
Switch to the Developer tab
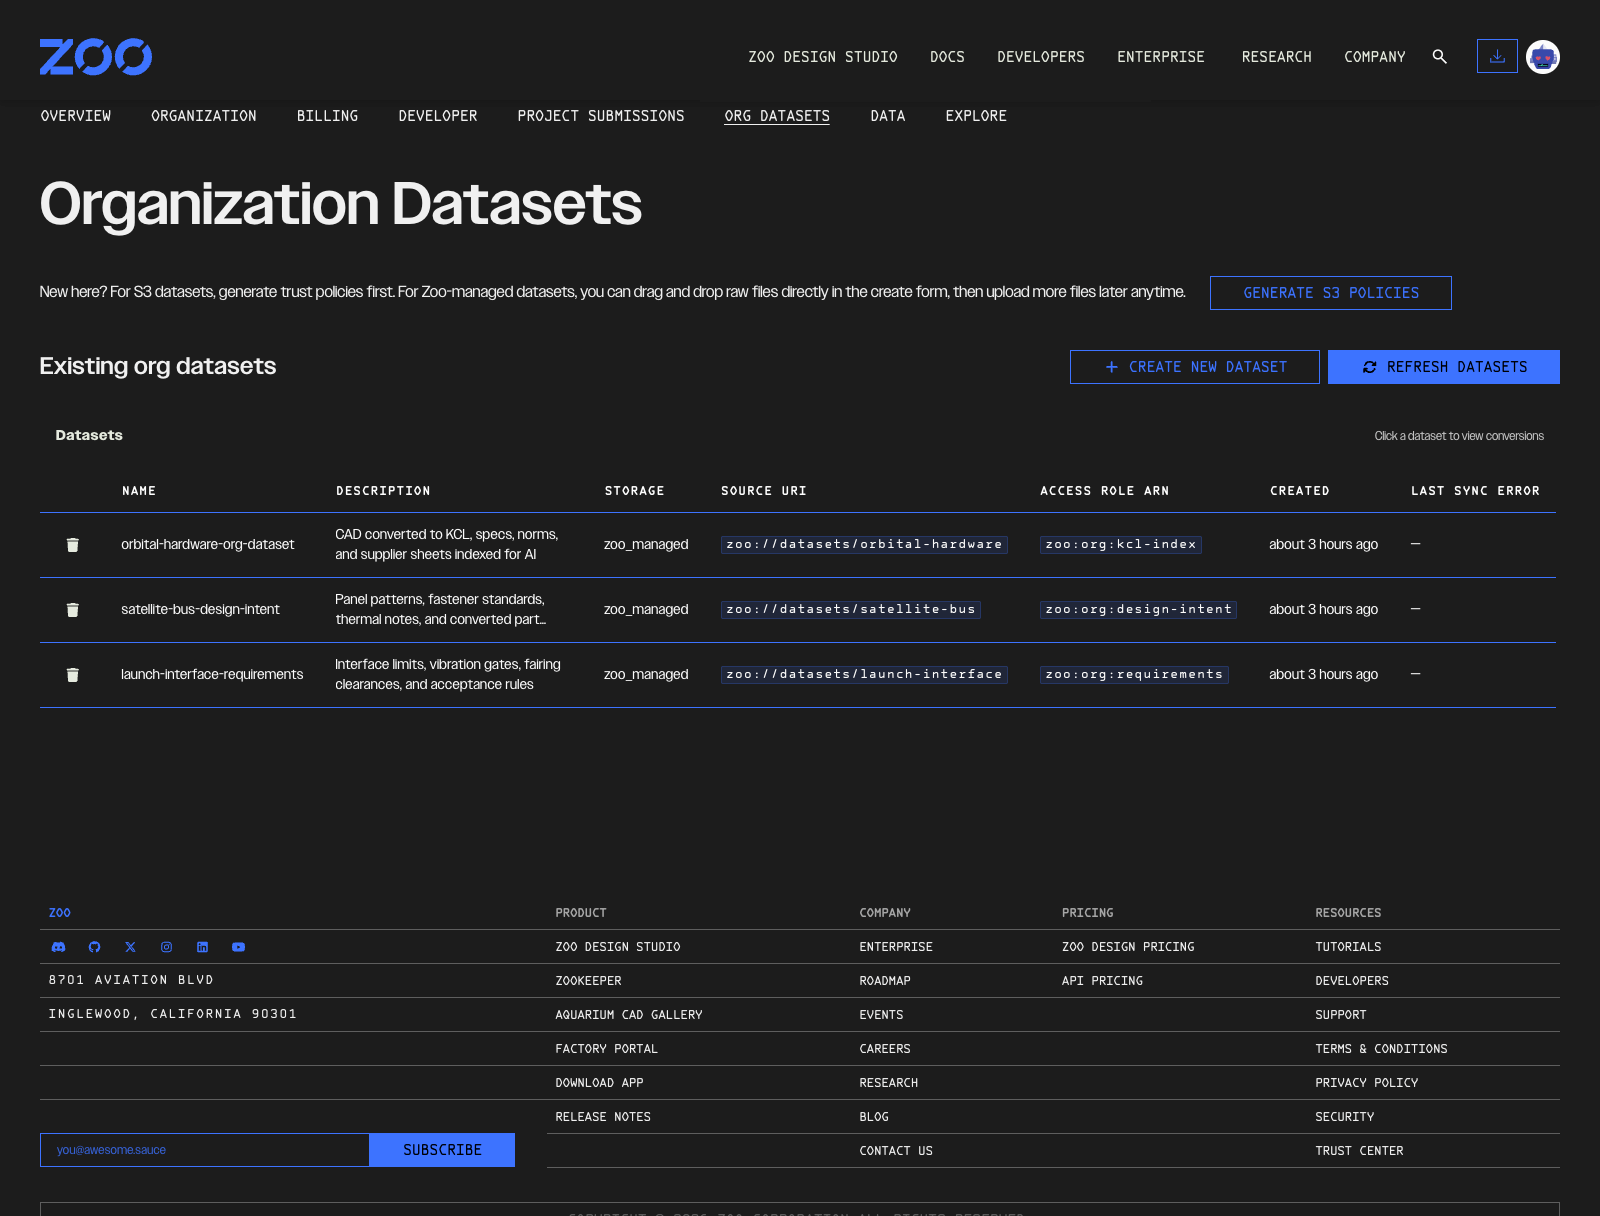click(438, 116)
